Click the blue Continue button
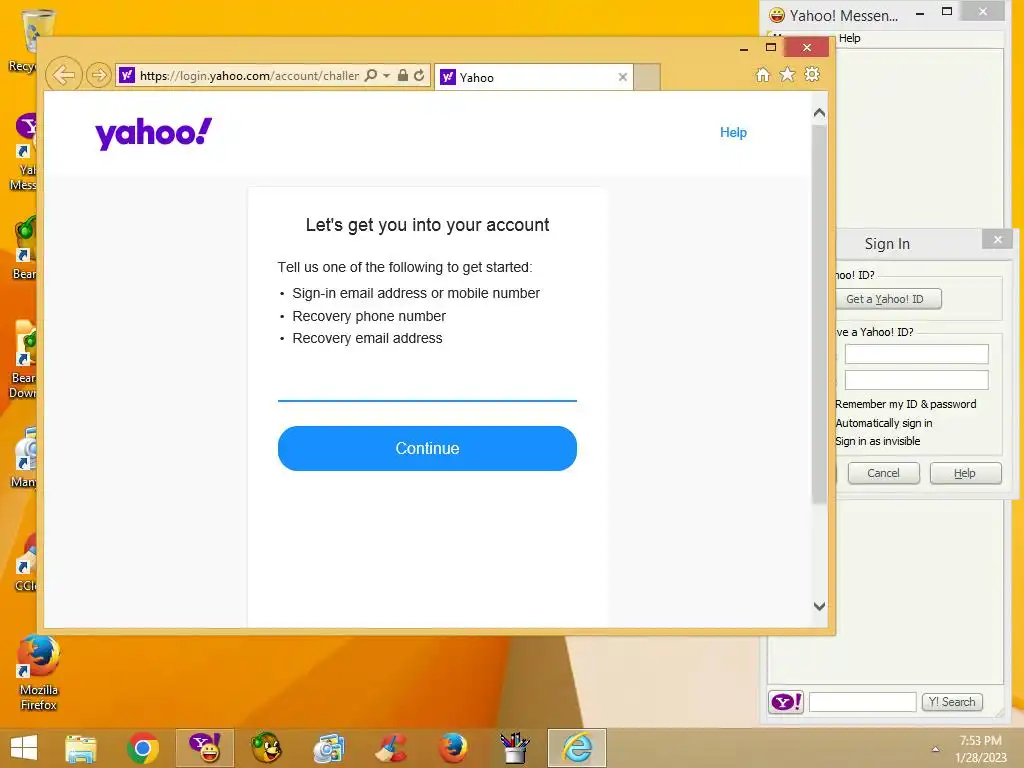 tap(427, 448)
